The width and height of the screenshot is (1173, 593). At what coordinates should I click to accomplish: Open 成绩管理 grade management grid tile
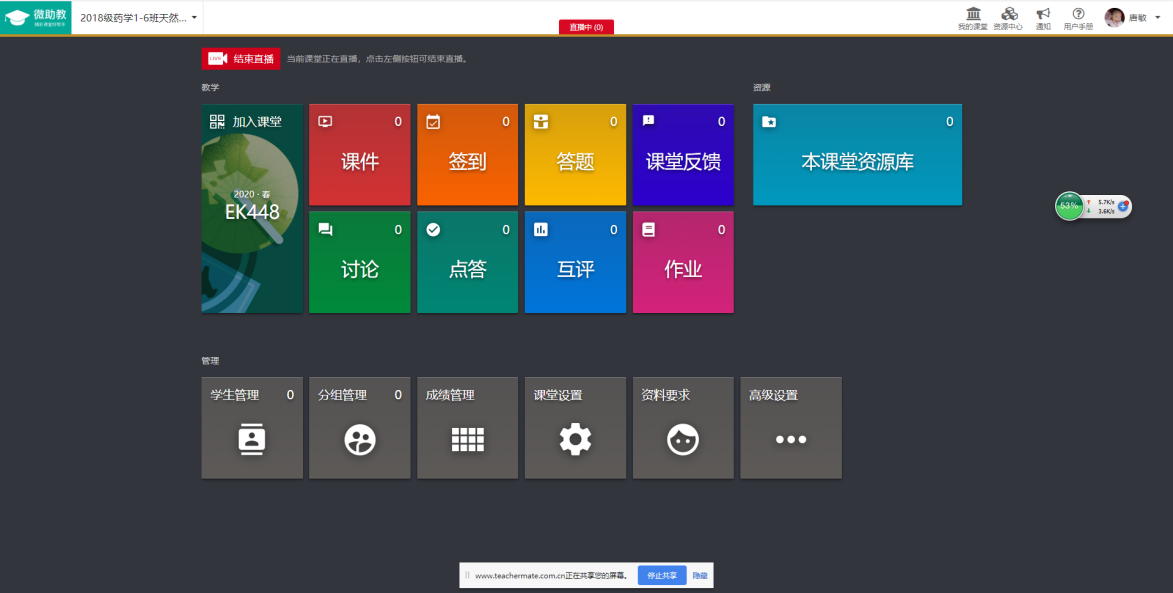click(467, 428)
